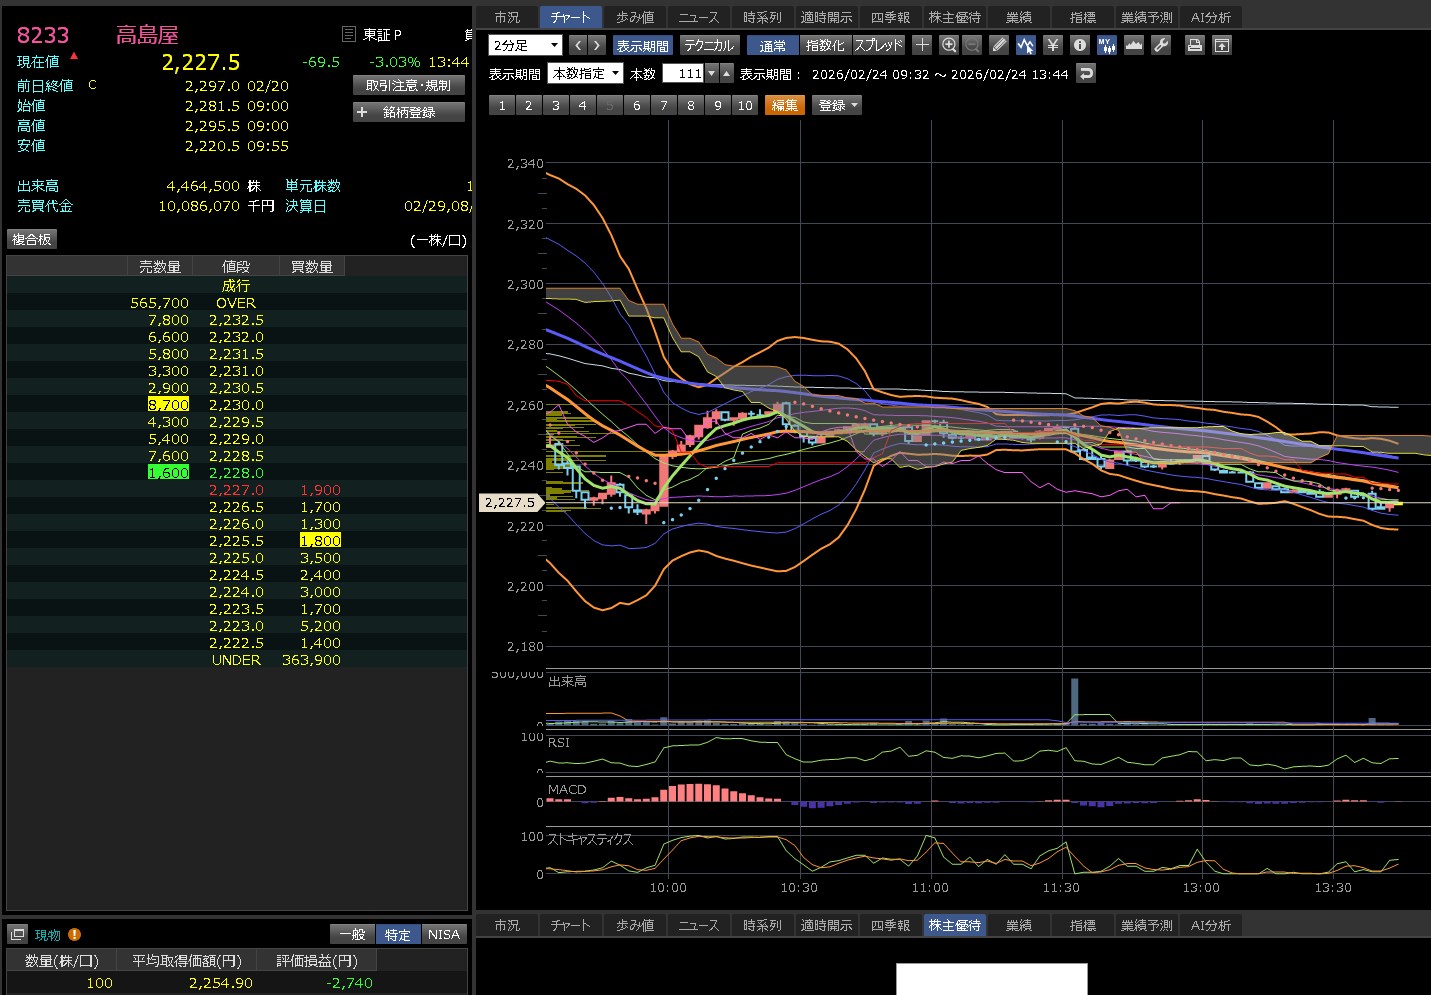Toggle the スプレッド chart mode
Screen dimensions: 1431x995
point(878,45)
